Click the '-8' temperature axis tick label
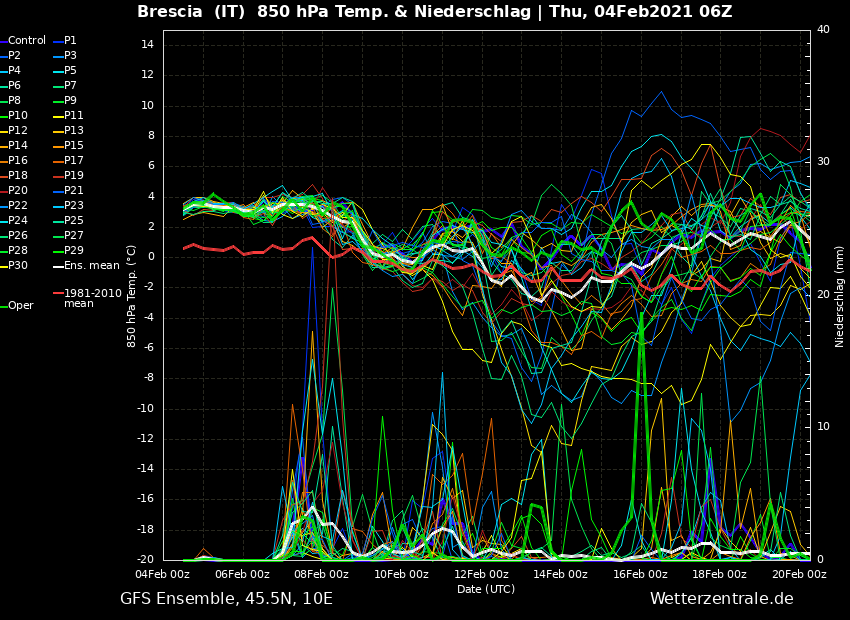Screen dimensions: 850x620 click(x=148, y=378)
